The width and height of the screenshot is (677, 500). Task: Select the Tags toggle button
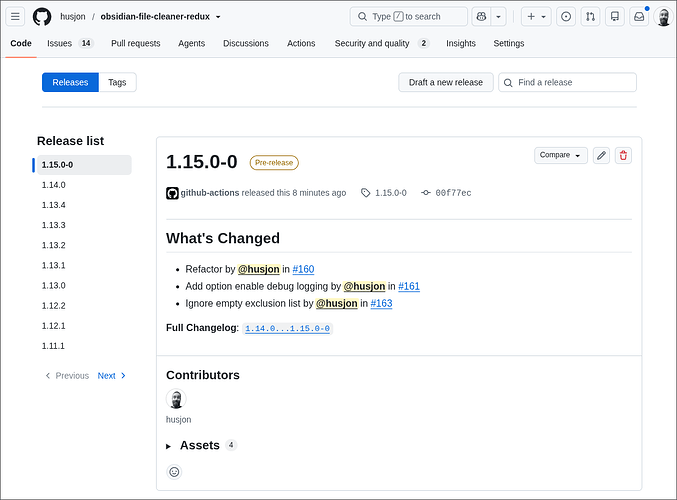pyautogui.click(x=117, y=82)
